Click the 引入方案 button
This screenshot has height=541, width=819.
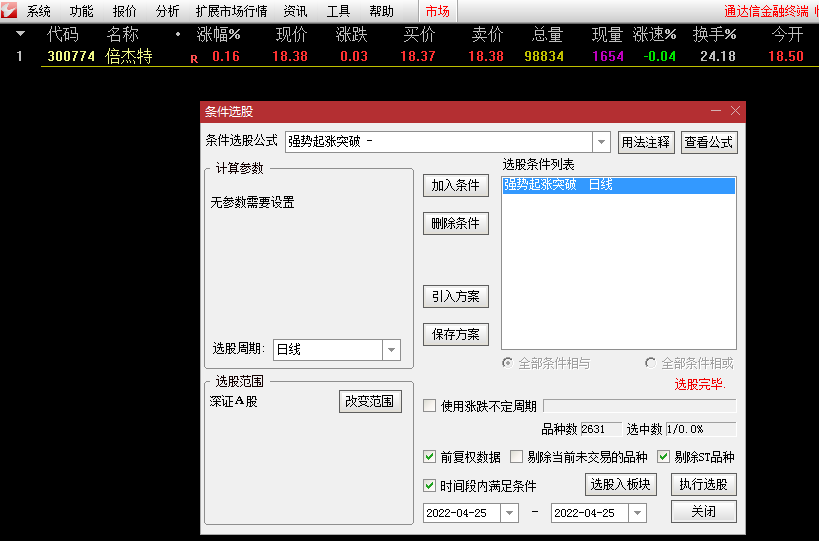[x=455, y=297]
